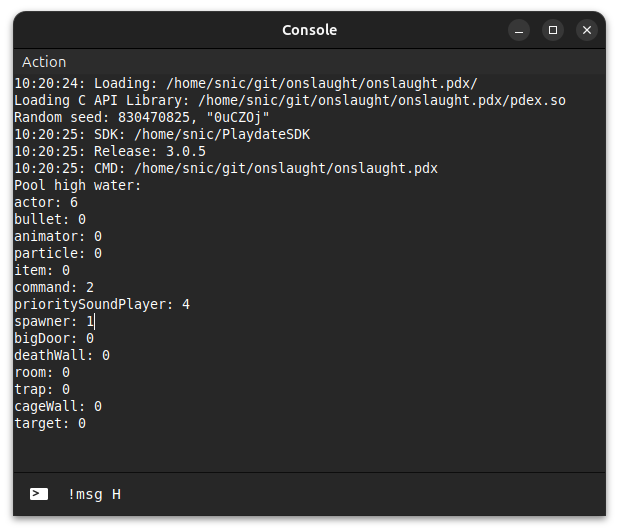Click the terminal prompt icon
Screen dimensions: 619x532
pos(39,494)
